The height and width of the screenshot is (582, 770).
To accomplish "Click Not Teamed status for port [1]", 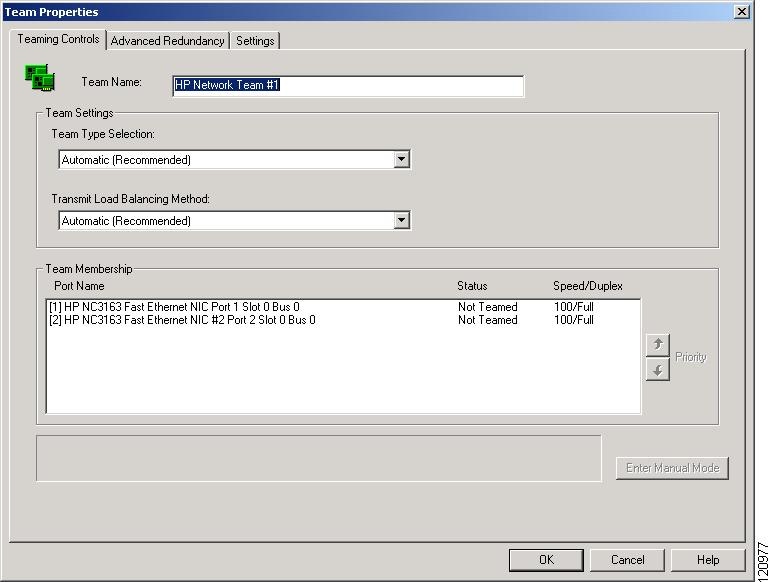I will (488, 307).
